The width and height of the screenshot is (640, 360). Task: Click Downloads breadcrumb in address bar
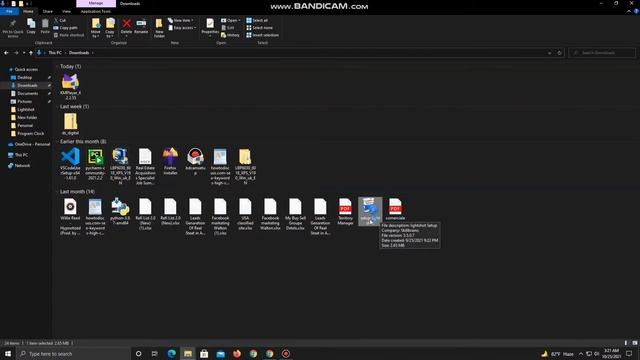coord(79,53)
